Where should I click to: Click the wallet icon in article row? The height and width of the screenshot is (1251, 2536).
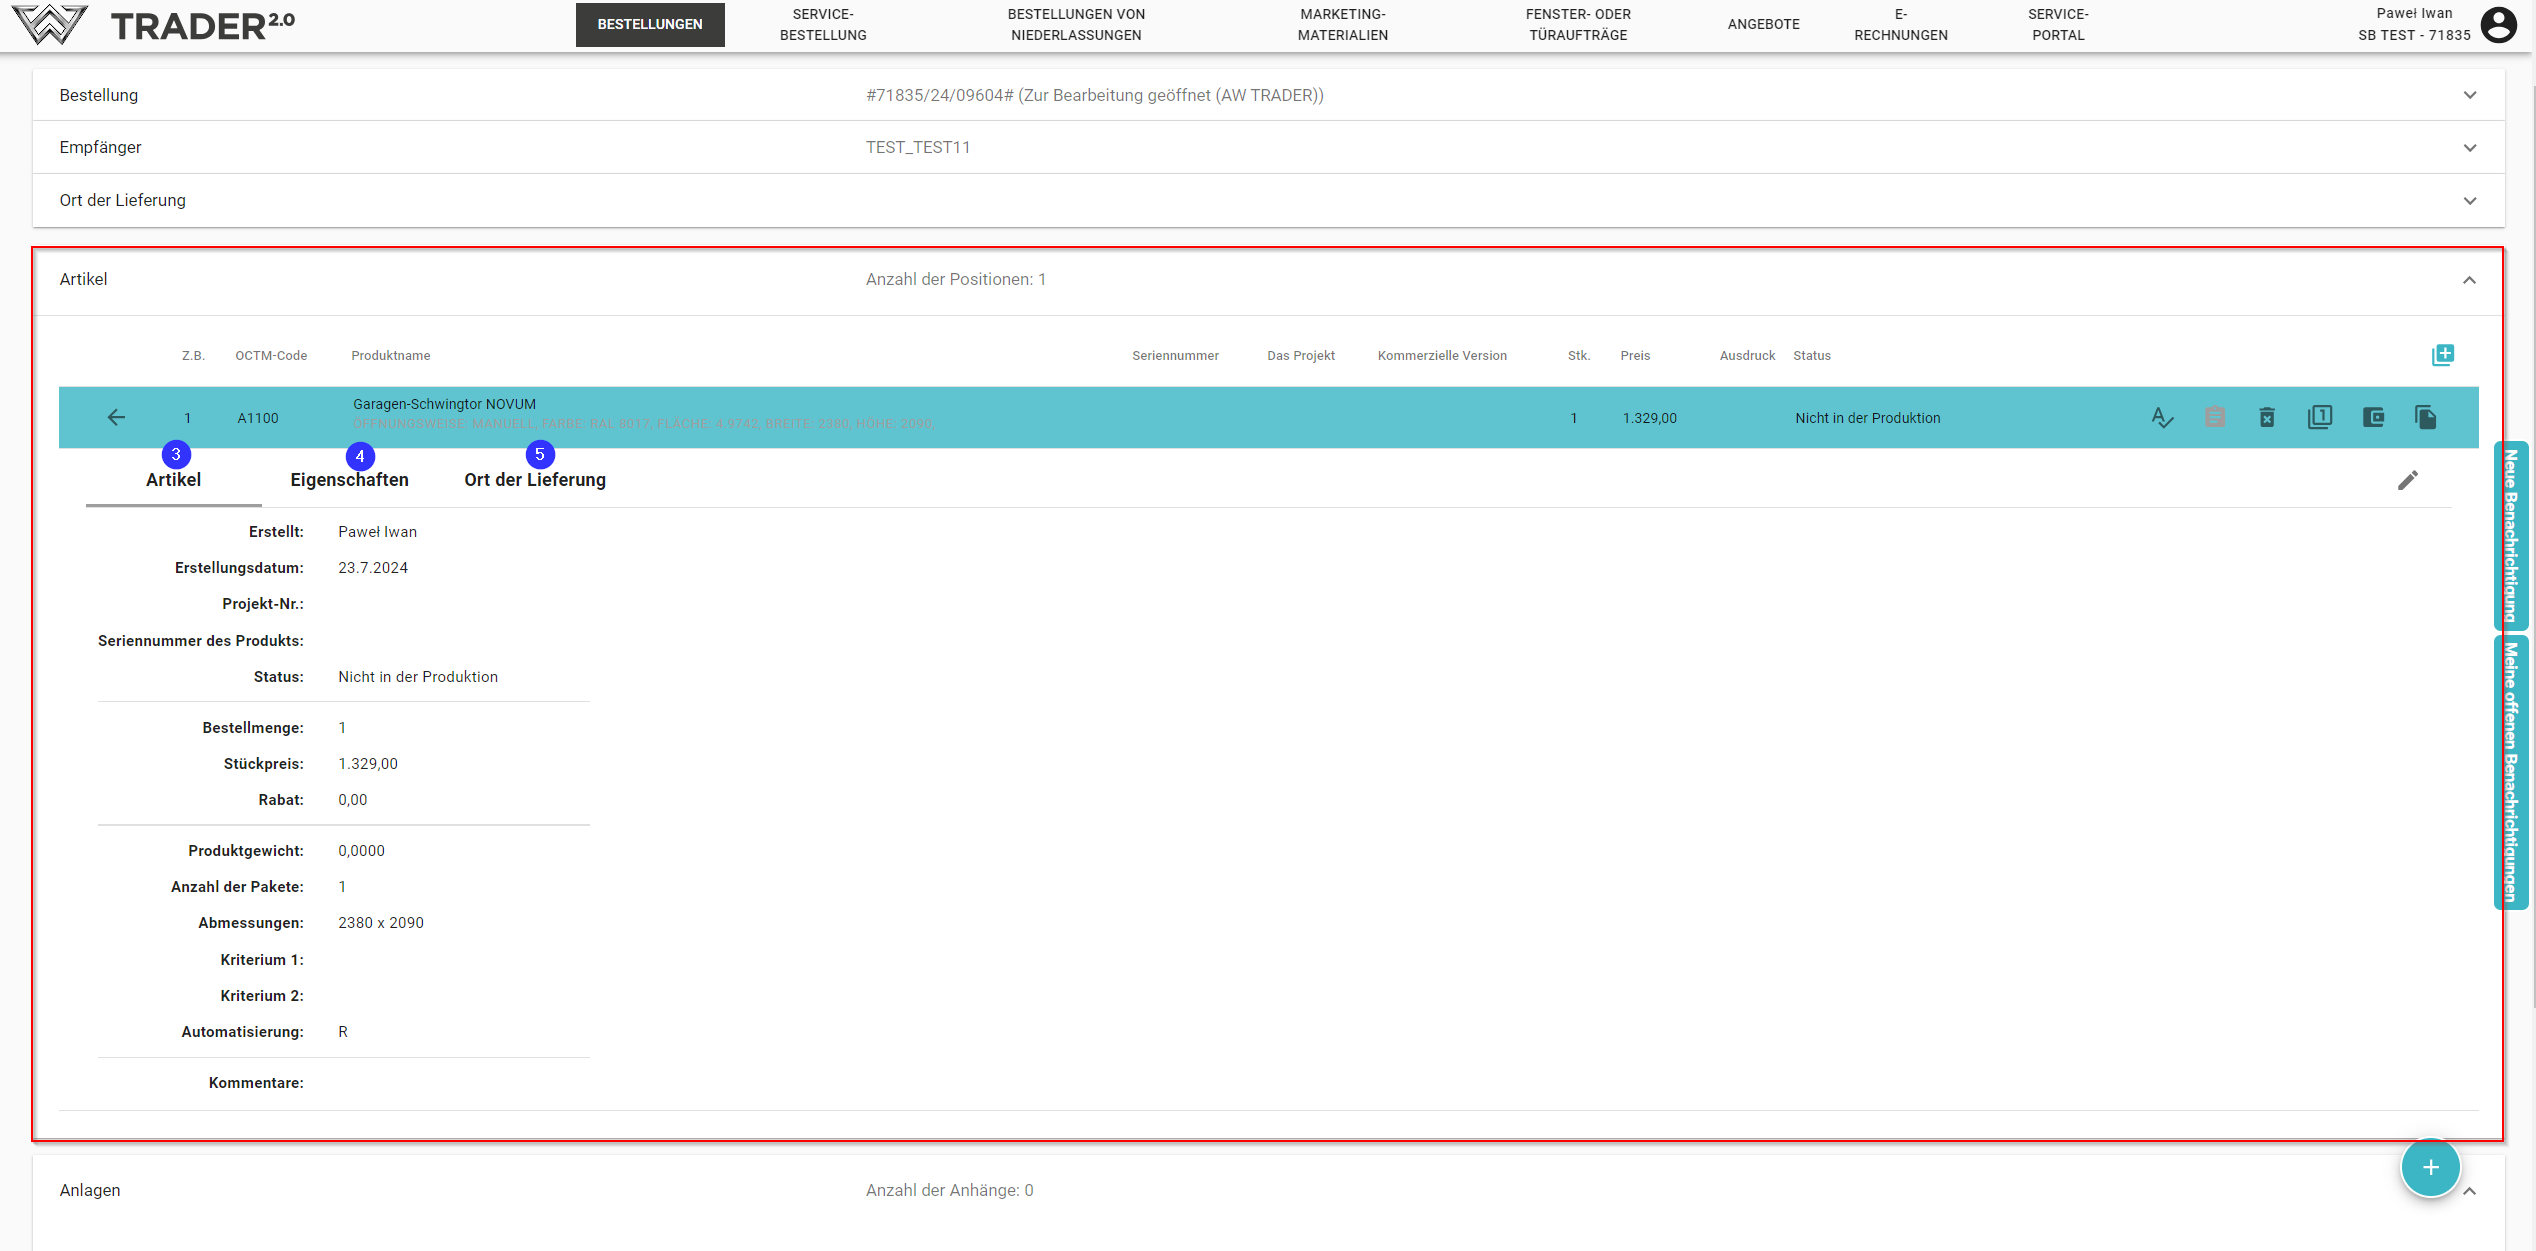pyautogui.click(x=2373, y=418)
